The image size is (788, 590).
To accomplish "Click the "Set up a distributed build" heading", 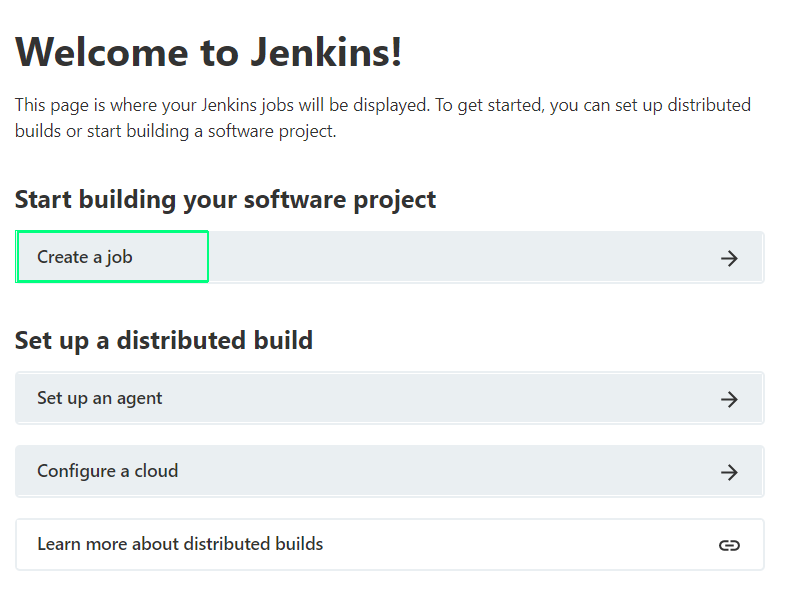I will pyautogui.click(x=164, y=341).
